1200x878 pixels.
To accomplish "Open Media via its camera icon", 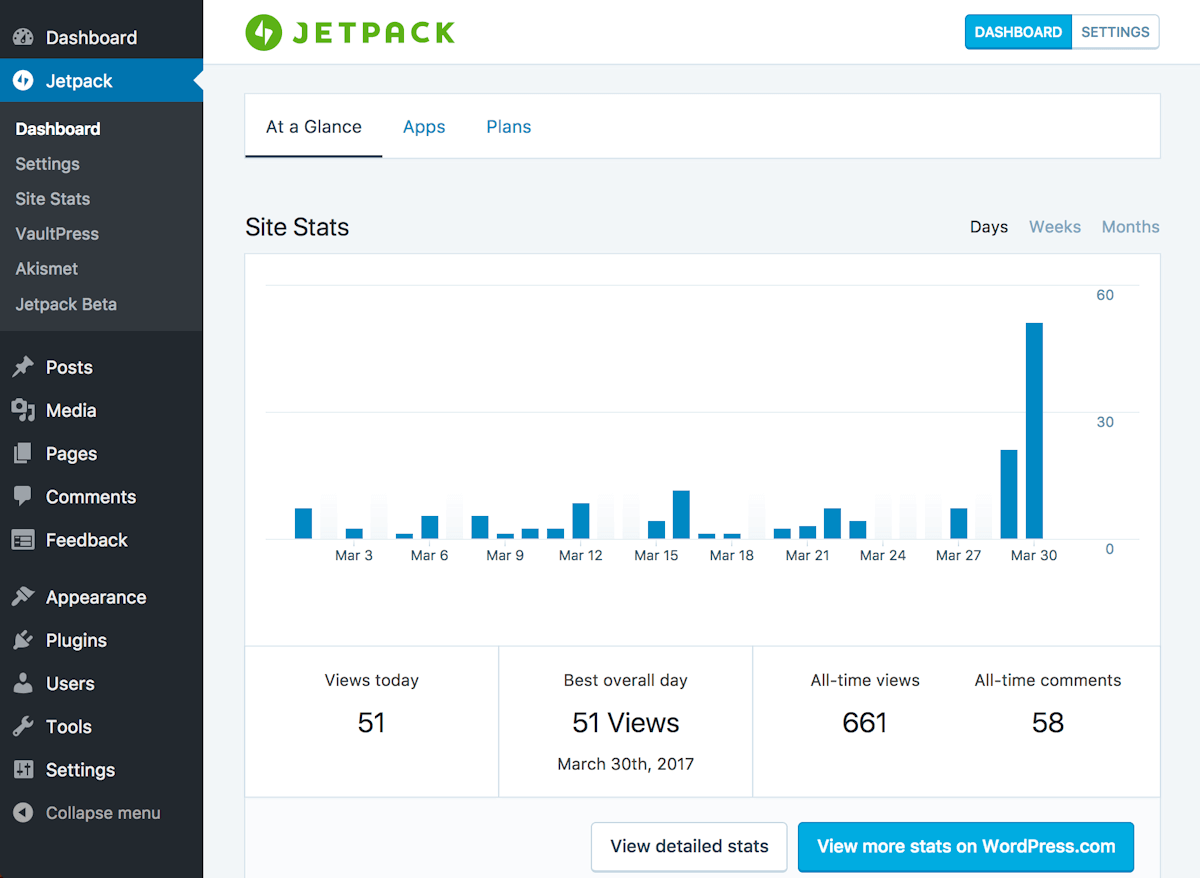I will coord(23,410).
